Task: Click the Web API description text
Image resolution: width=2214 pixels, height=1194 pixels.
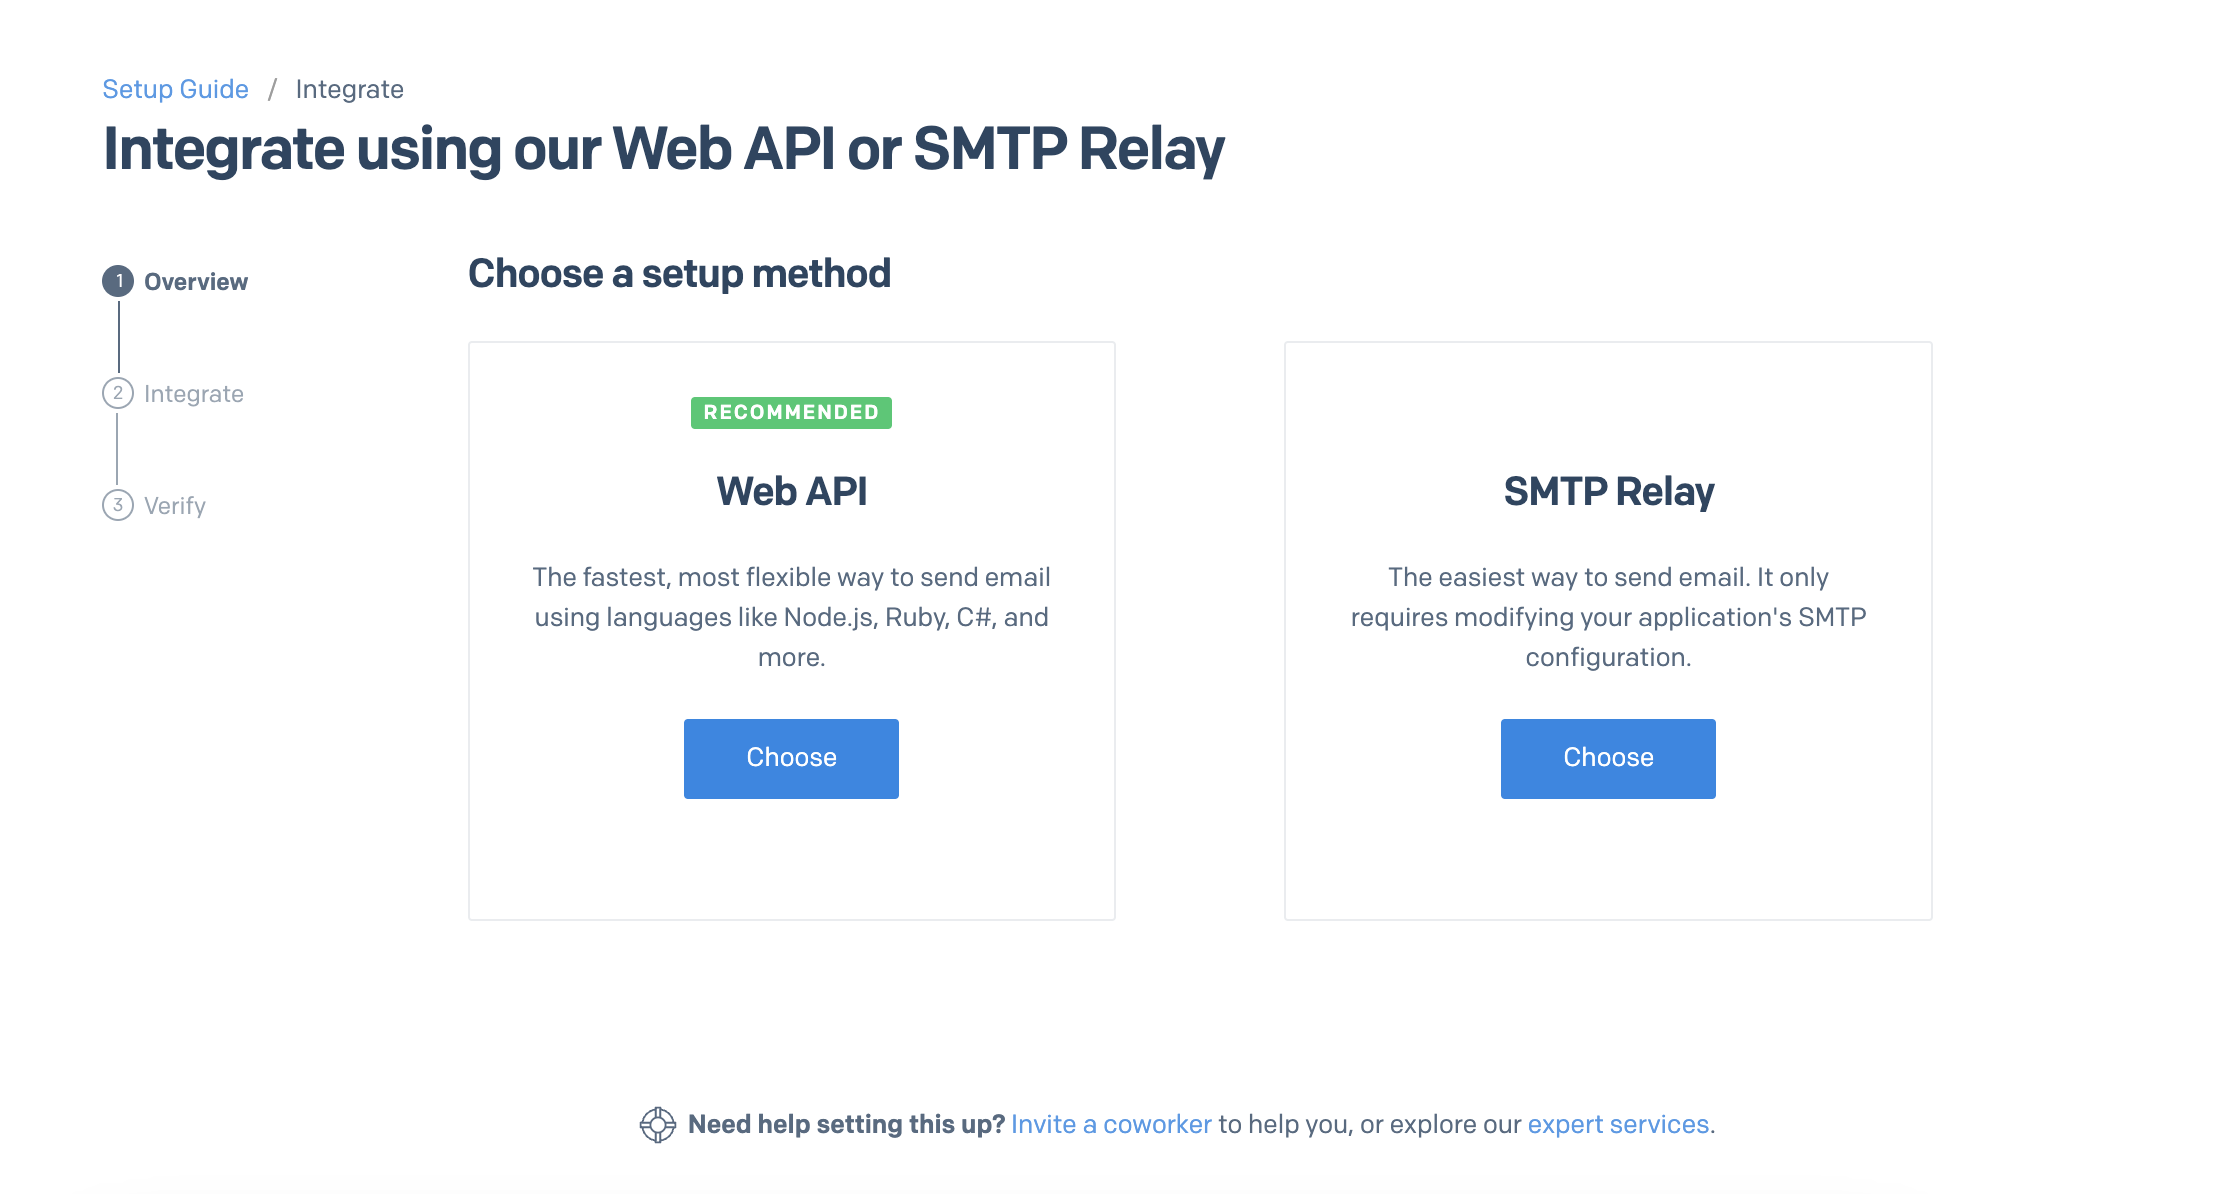Action: point(791,617)
